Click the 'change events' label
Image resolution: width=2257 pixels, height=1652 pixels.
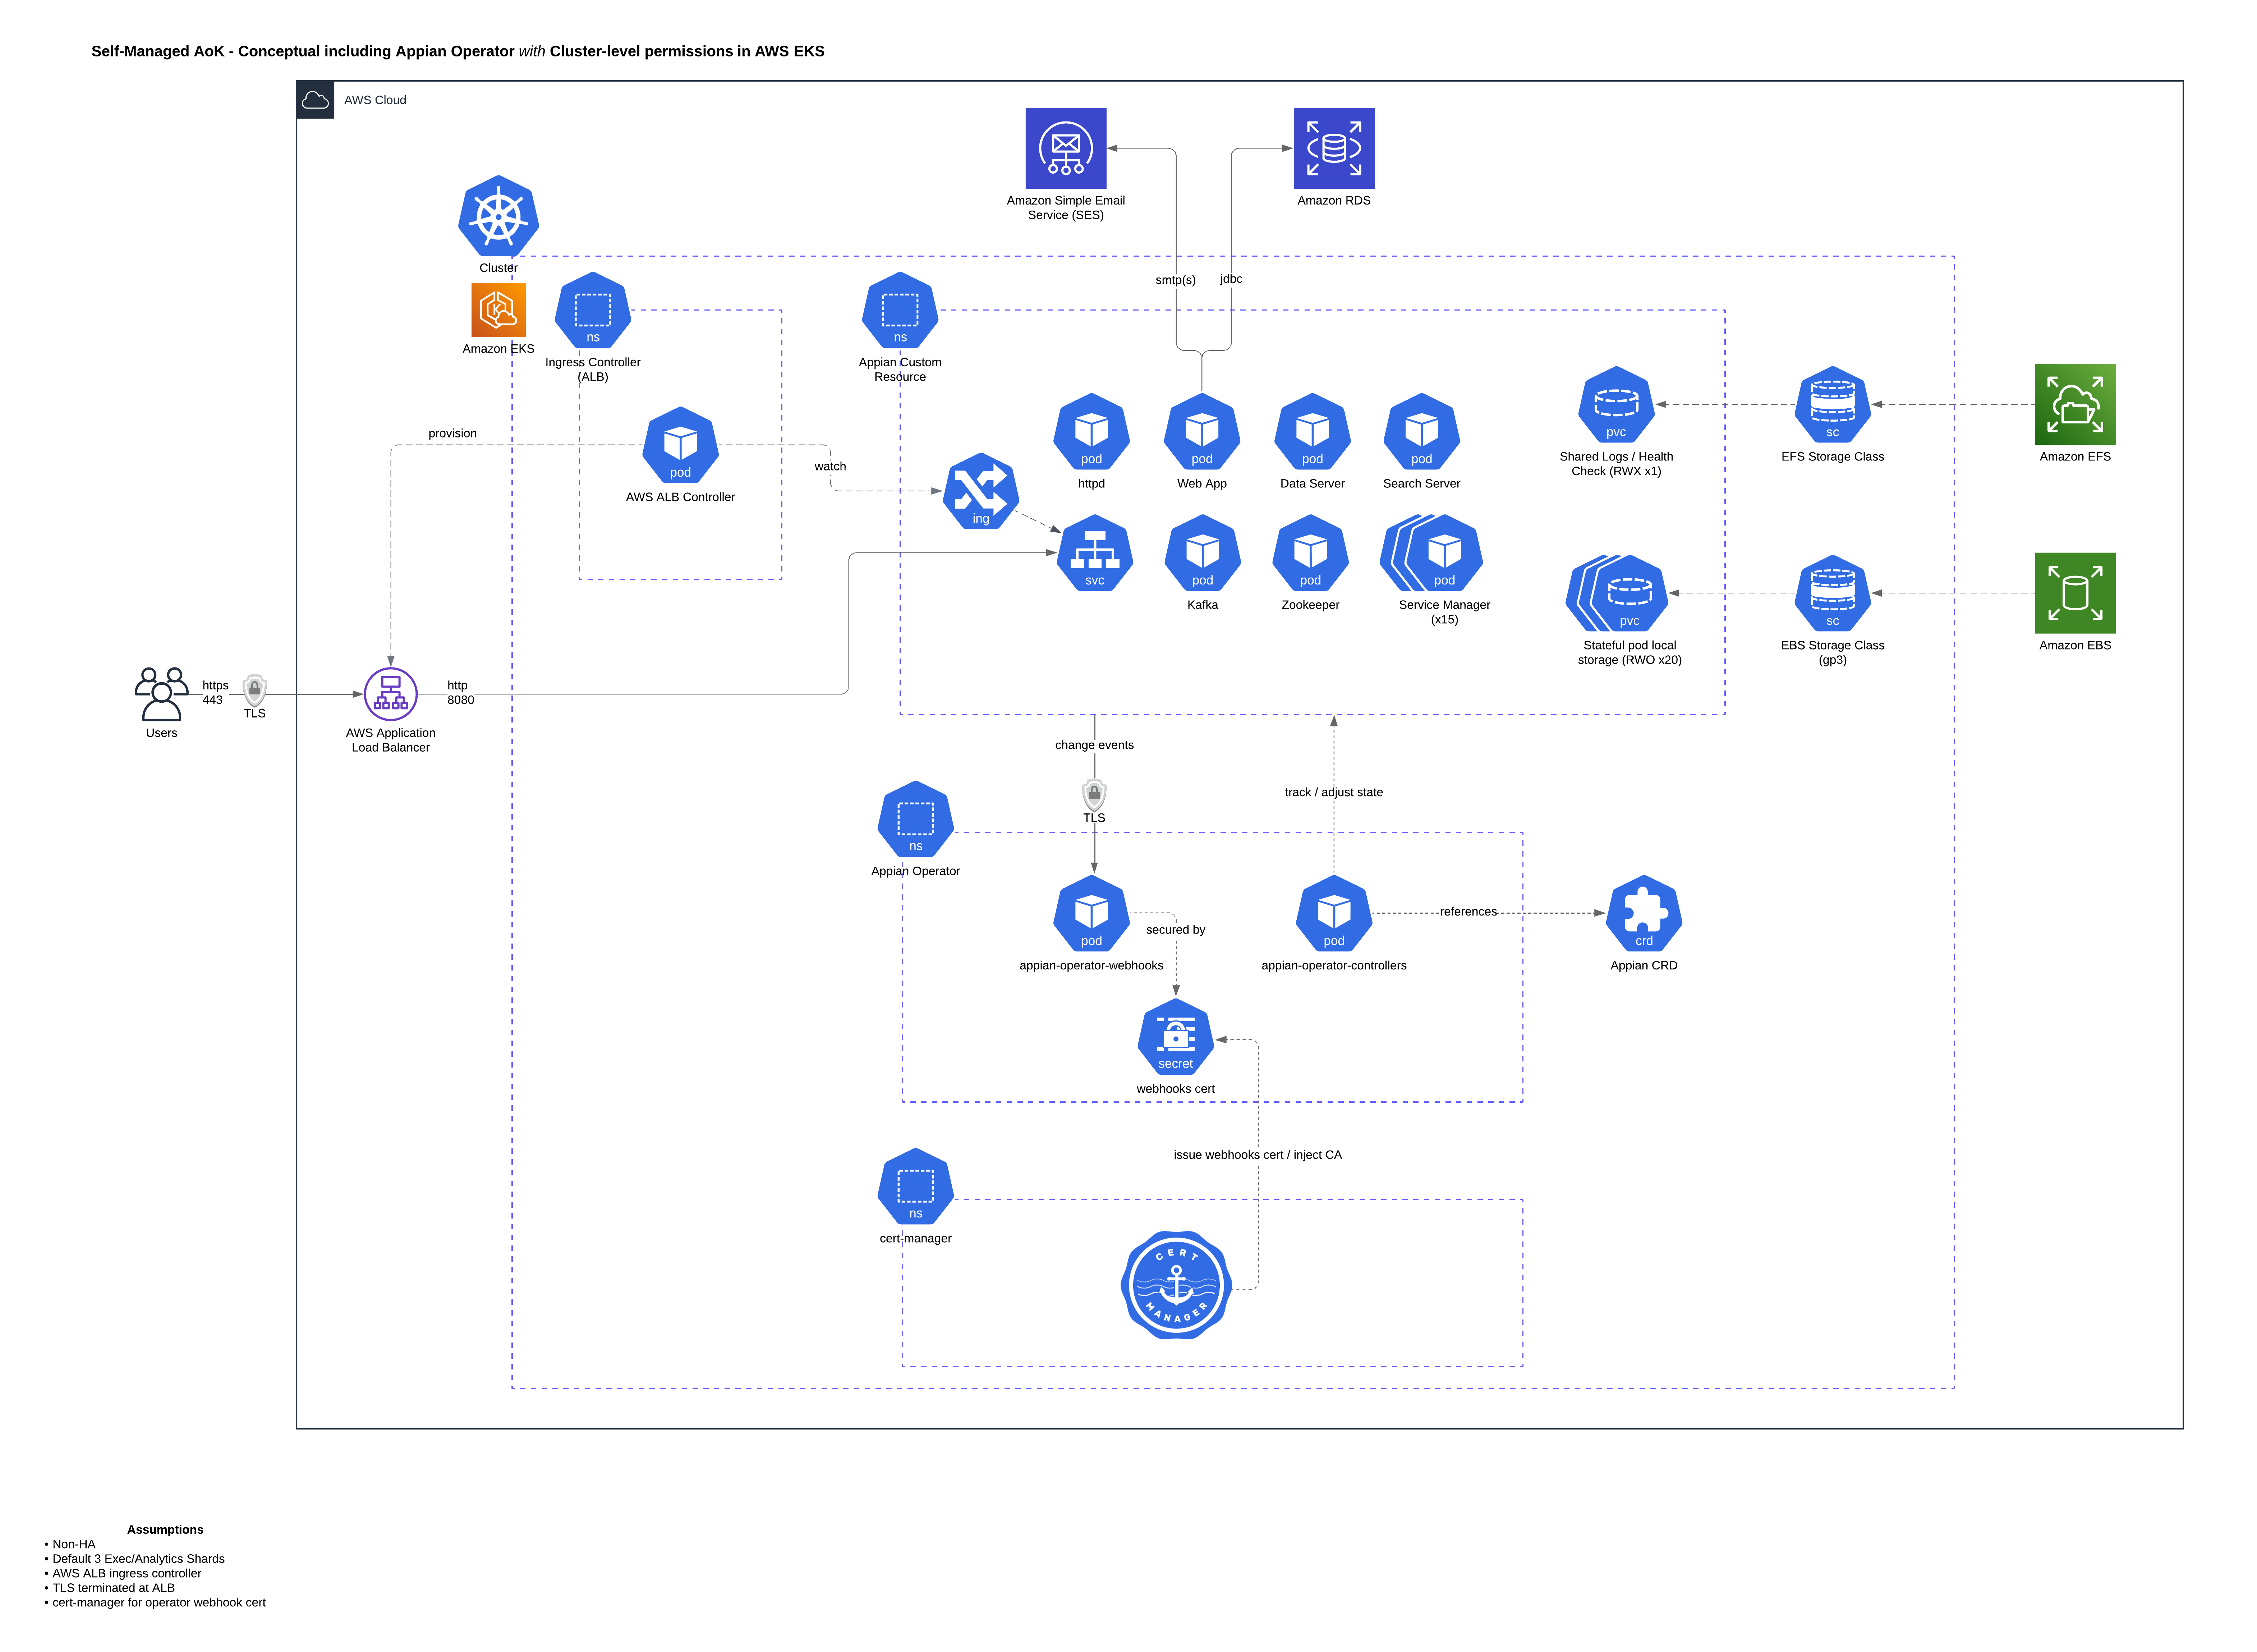click(1094, 745)
